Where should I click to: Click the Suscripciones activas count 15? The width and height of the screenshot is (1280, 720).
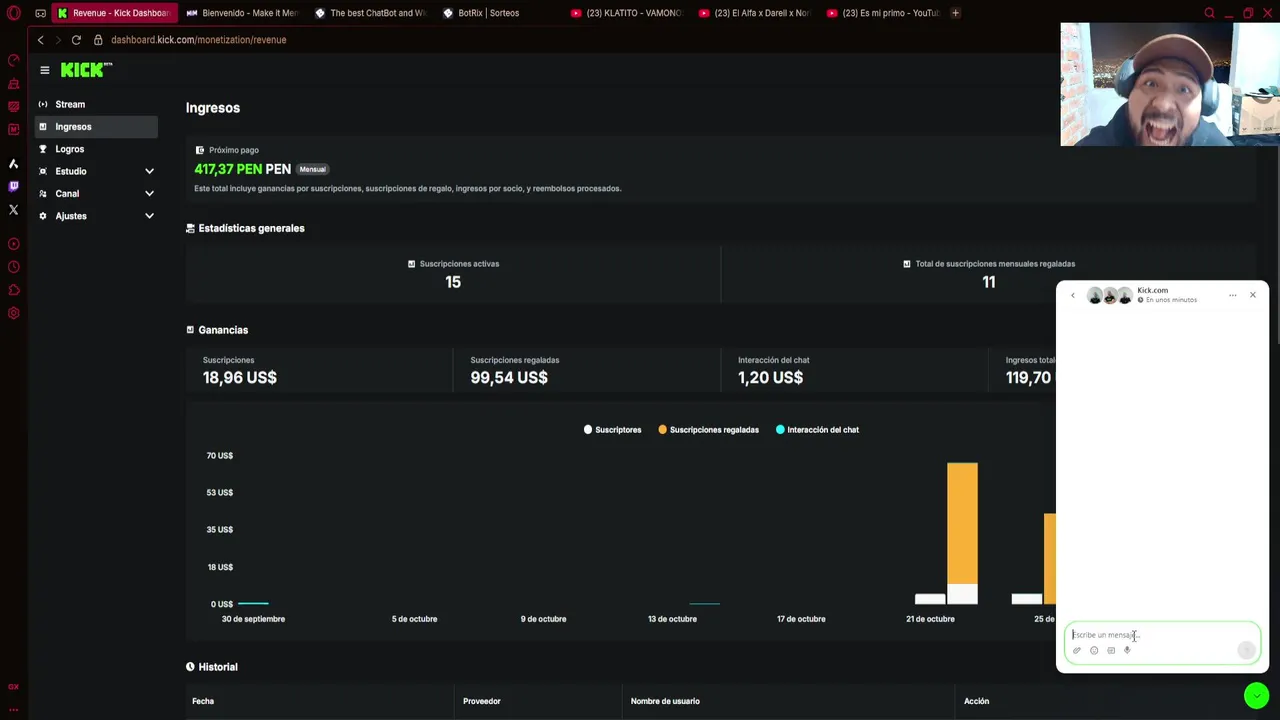tap(453, 282)
